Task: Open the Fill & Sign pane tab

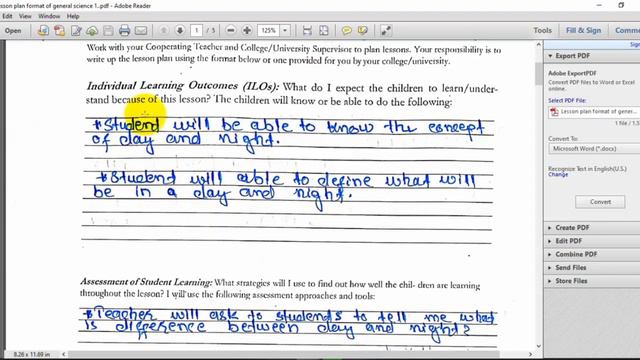Action: point(583,31)
